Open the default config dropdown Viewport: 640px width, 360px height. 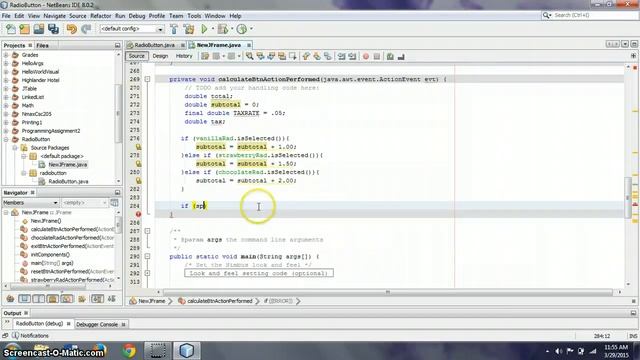pyautogui.click(x=132, y=29)
